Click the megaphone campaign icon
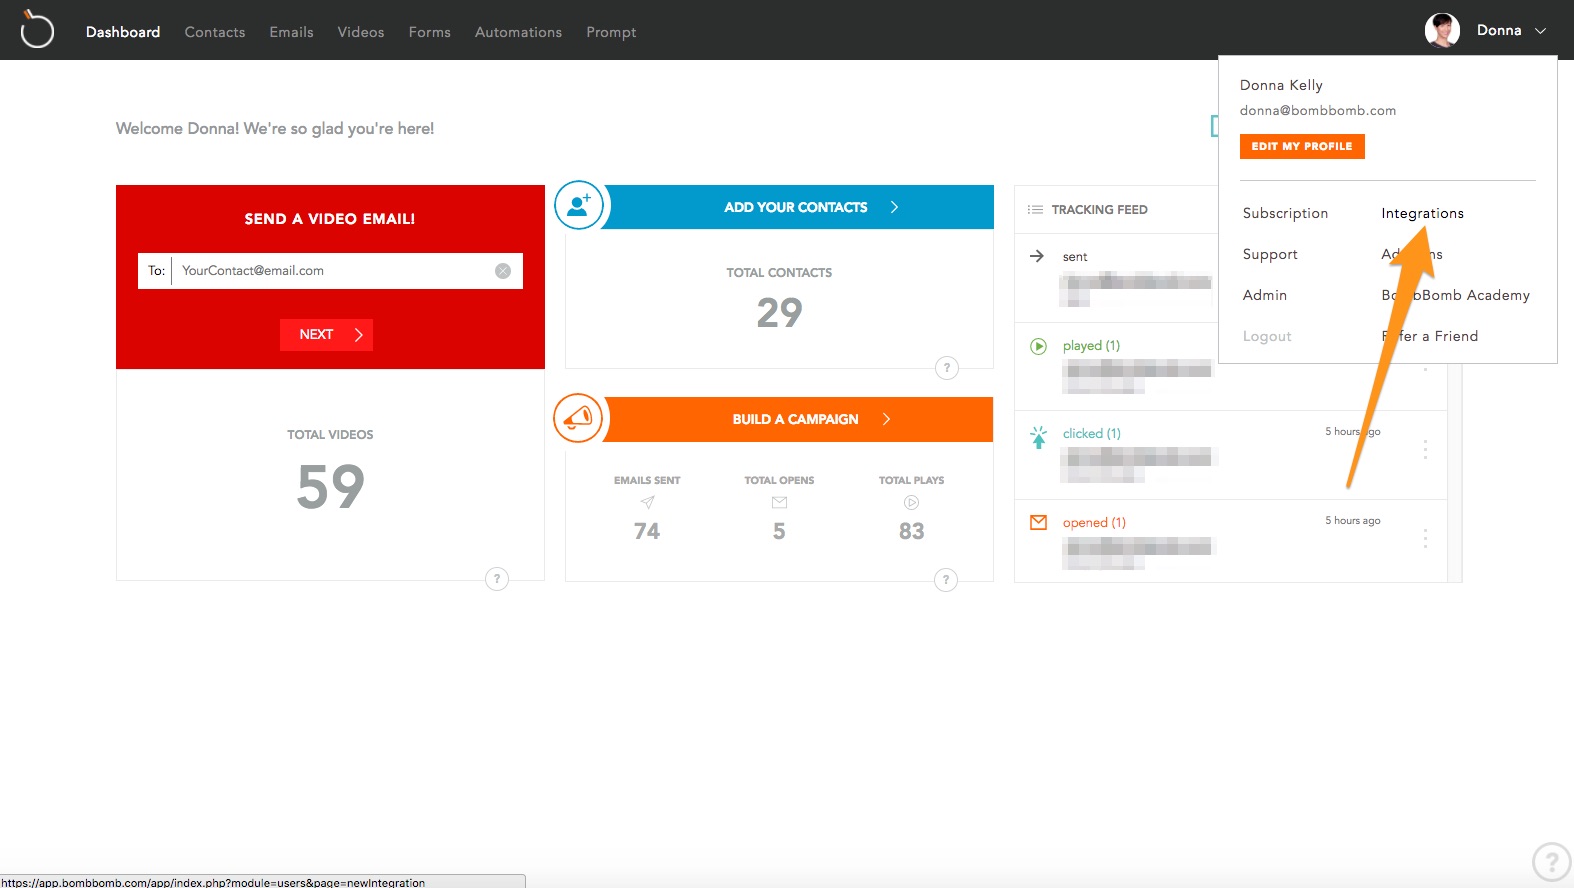 (578, 418)
